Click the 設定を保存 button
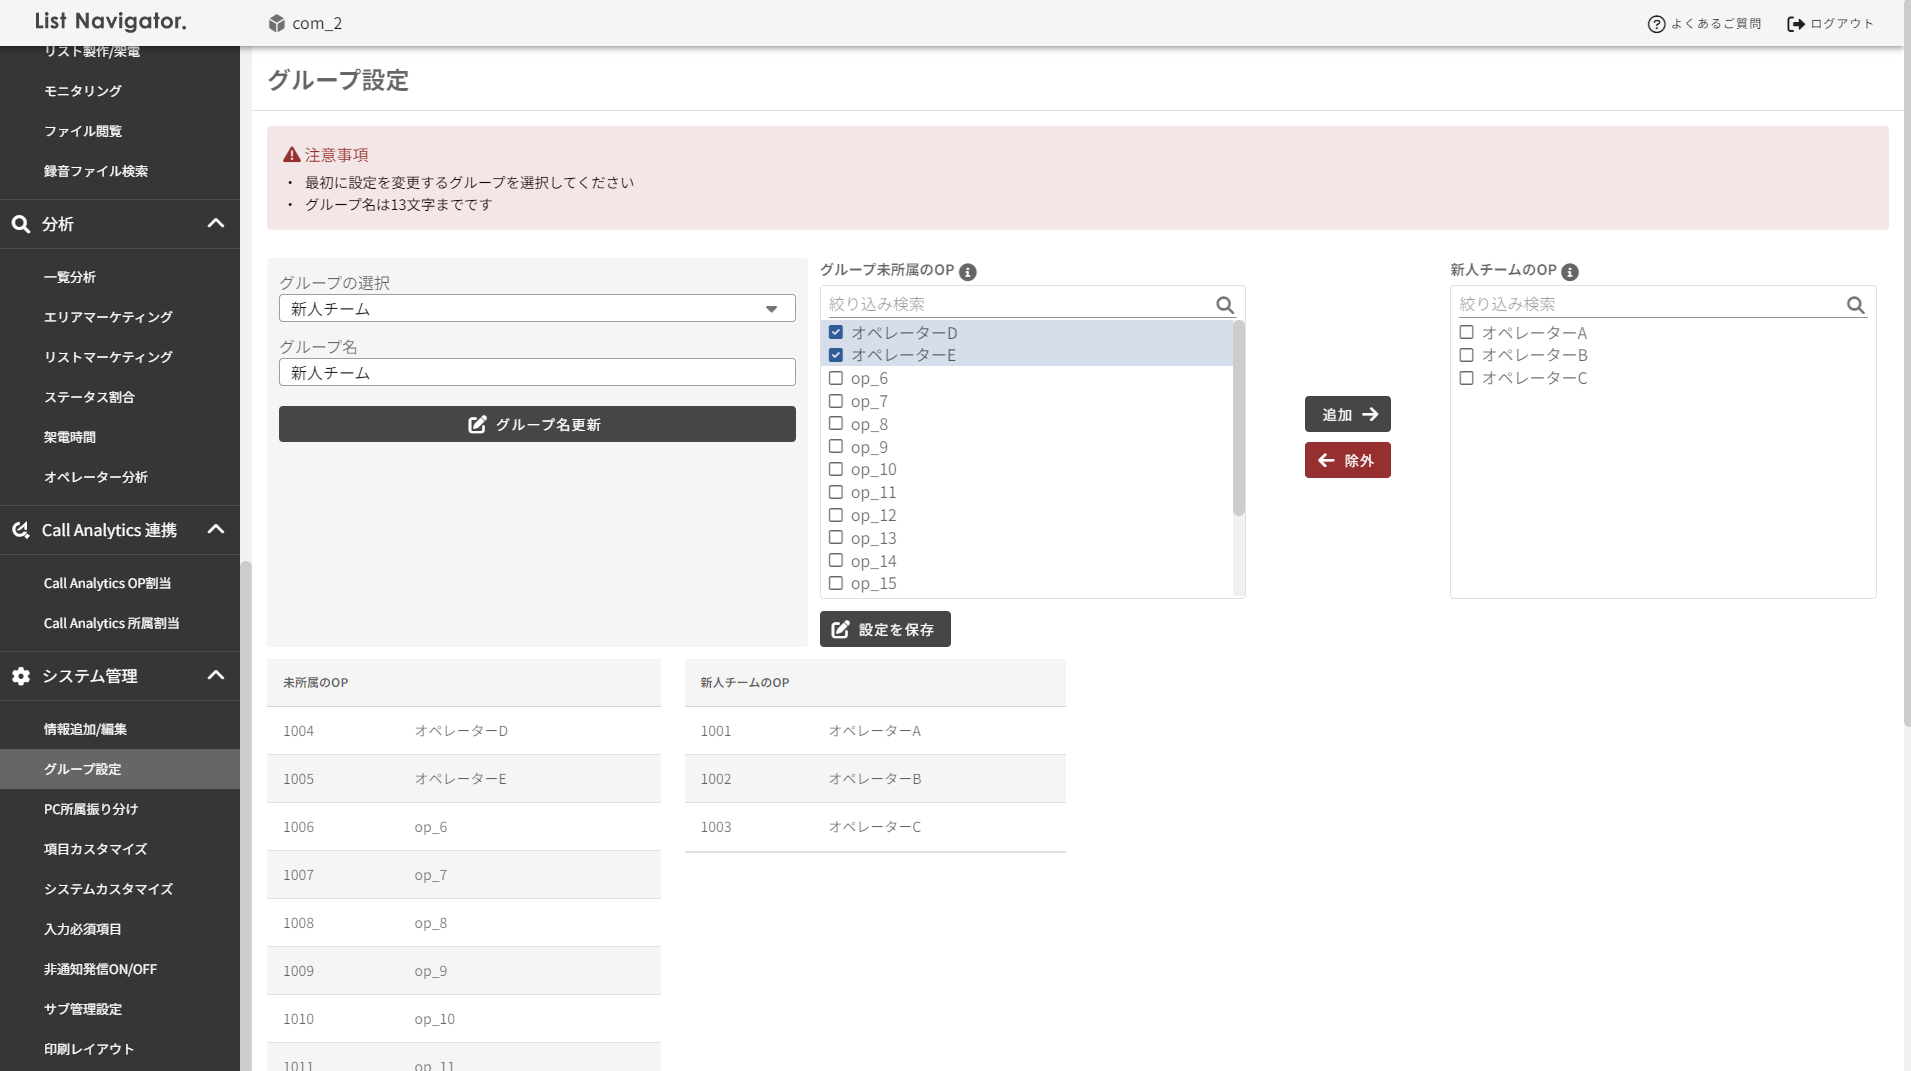The image size is (1911, 1071). [885, 629]
